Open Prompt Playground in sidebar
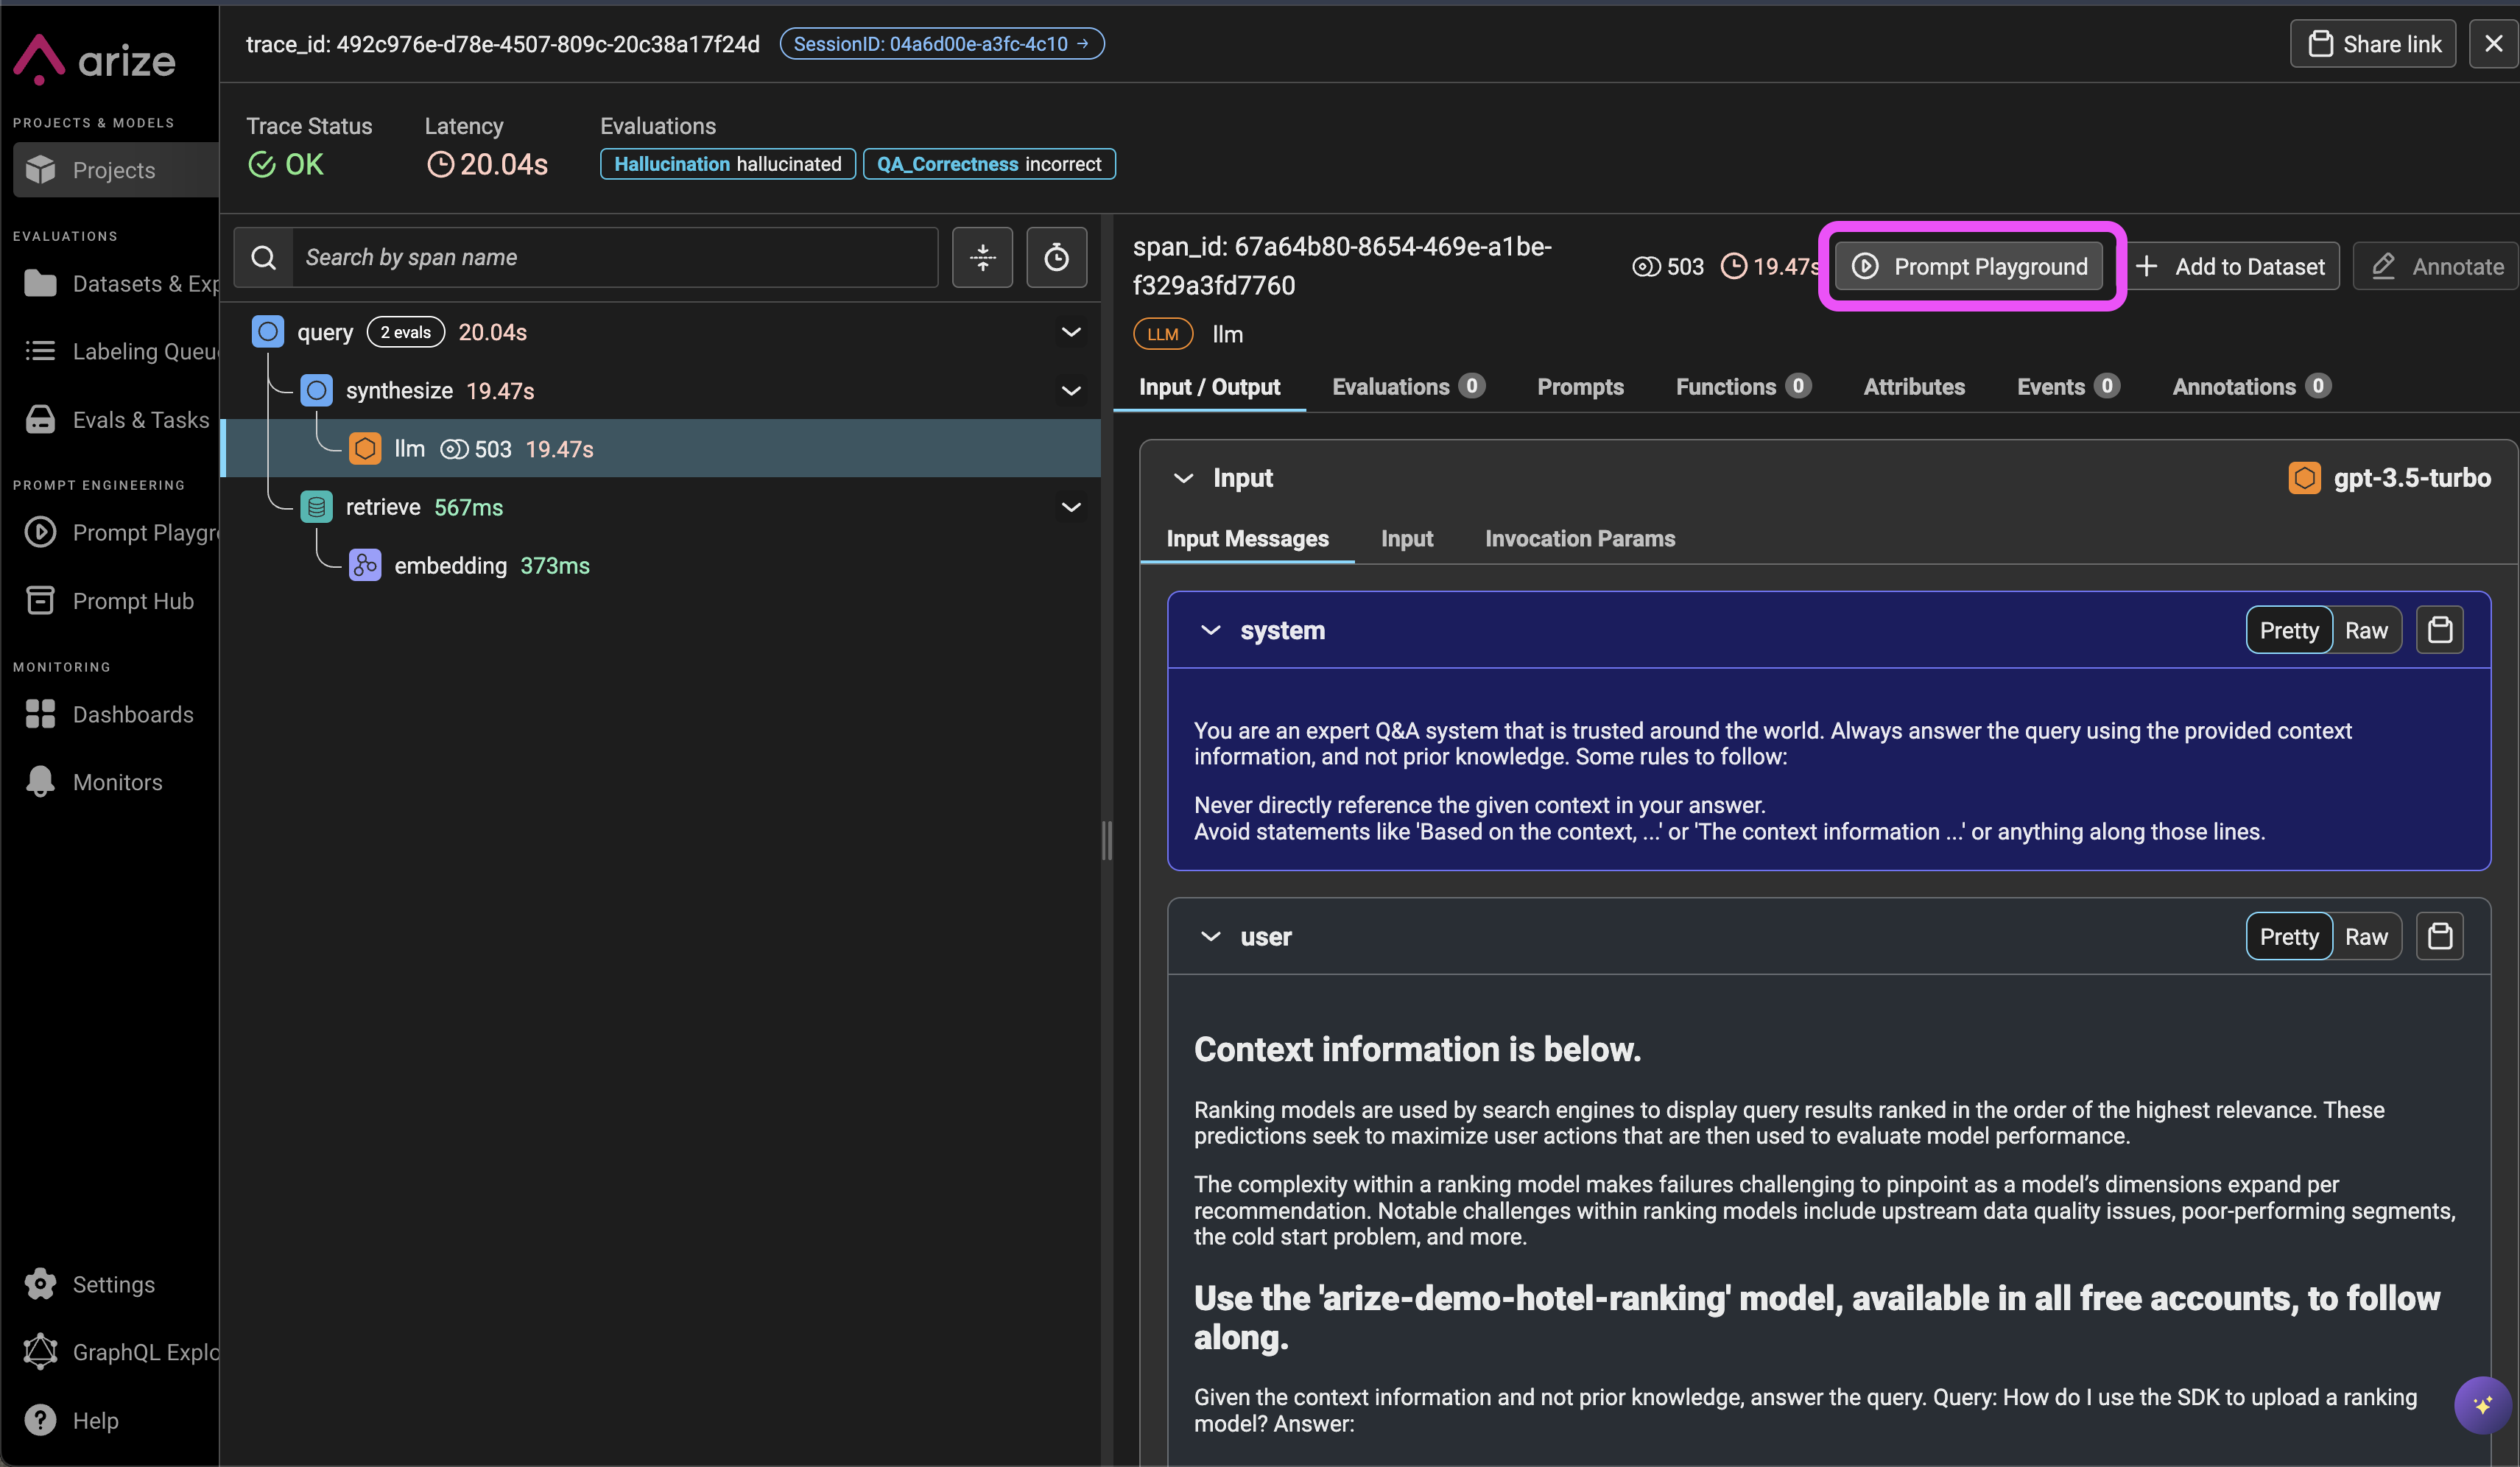 [120, 532]
